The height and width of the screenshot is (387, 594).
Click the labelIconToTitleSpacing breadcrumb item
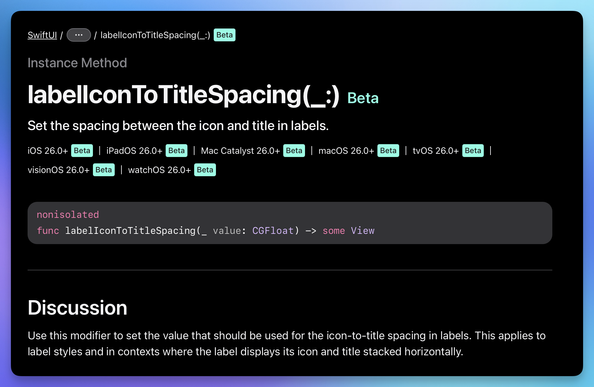click(x=155, y=35)
